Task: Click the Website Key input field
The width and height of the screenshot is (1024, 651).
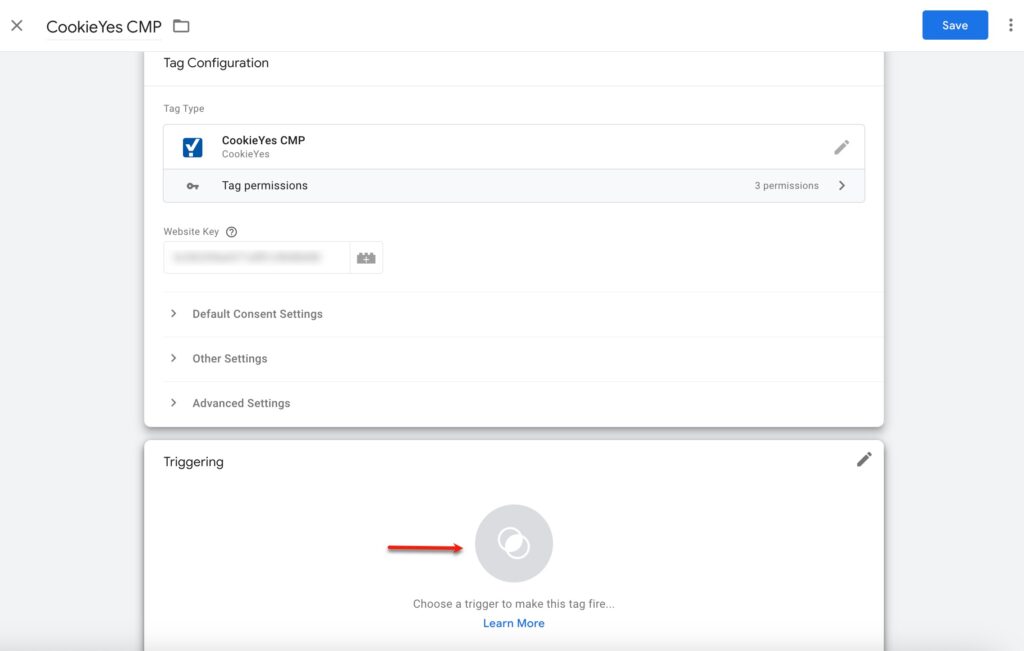Action: point(256,258)
